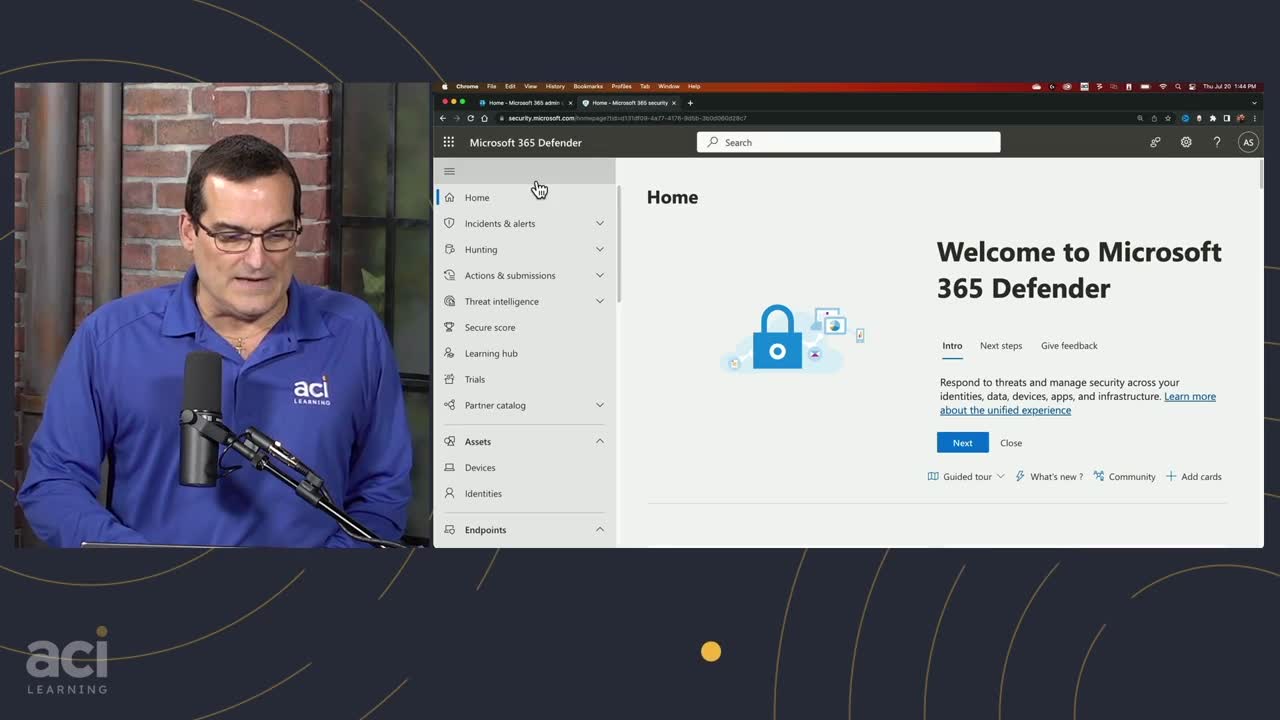Image resolution: width=1280 pixels, height=720 pixels.
Task: Switch to the Next steps tab
Action: coord(1001,346)
